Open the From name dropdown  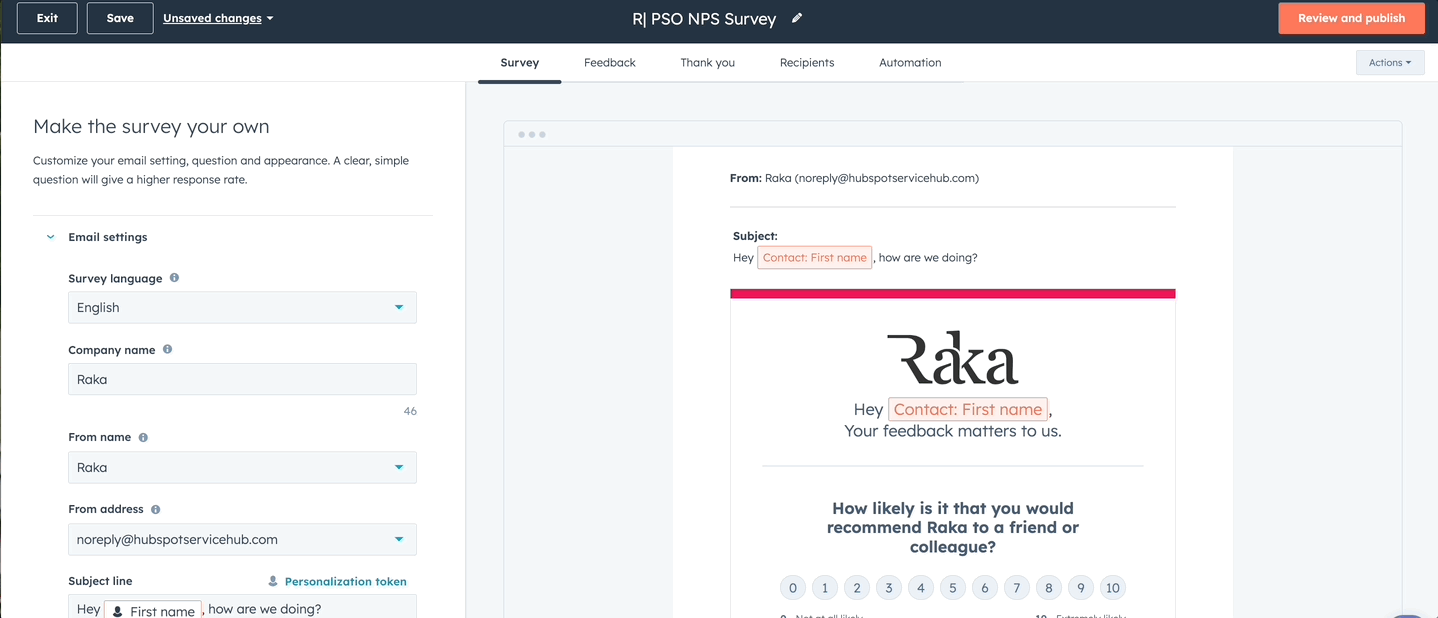click(x=242, y=468)
